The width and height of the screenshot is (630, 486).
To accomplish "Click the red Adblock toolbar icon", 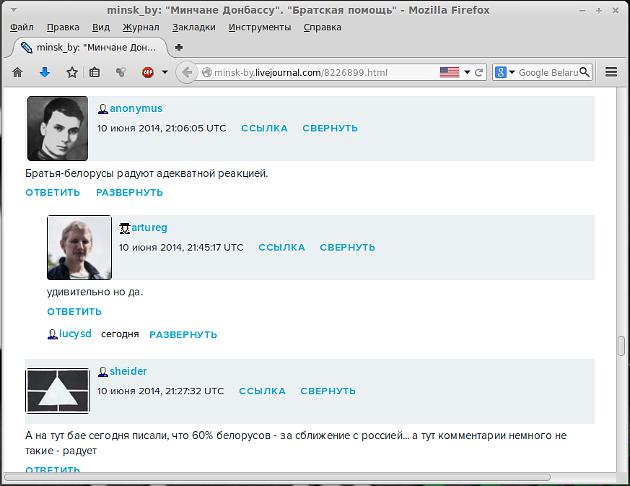I will click(148, 72).
